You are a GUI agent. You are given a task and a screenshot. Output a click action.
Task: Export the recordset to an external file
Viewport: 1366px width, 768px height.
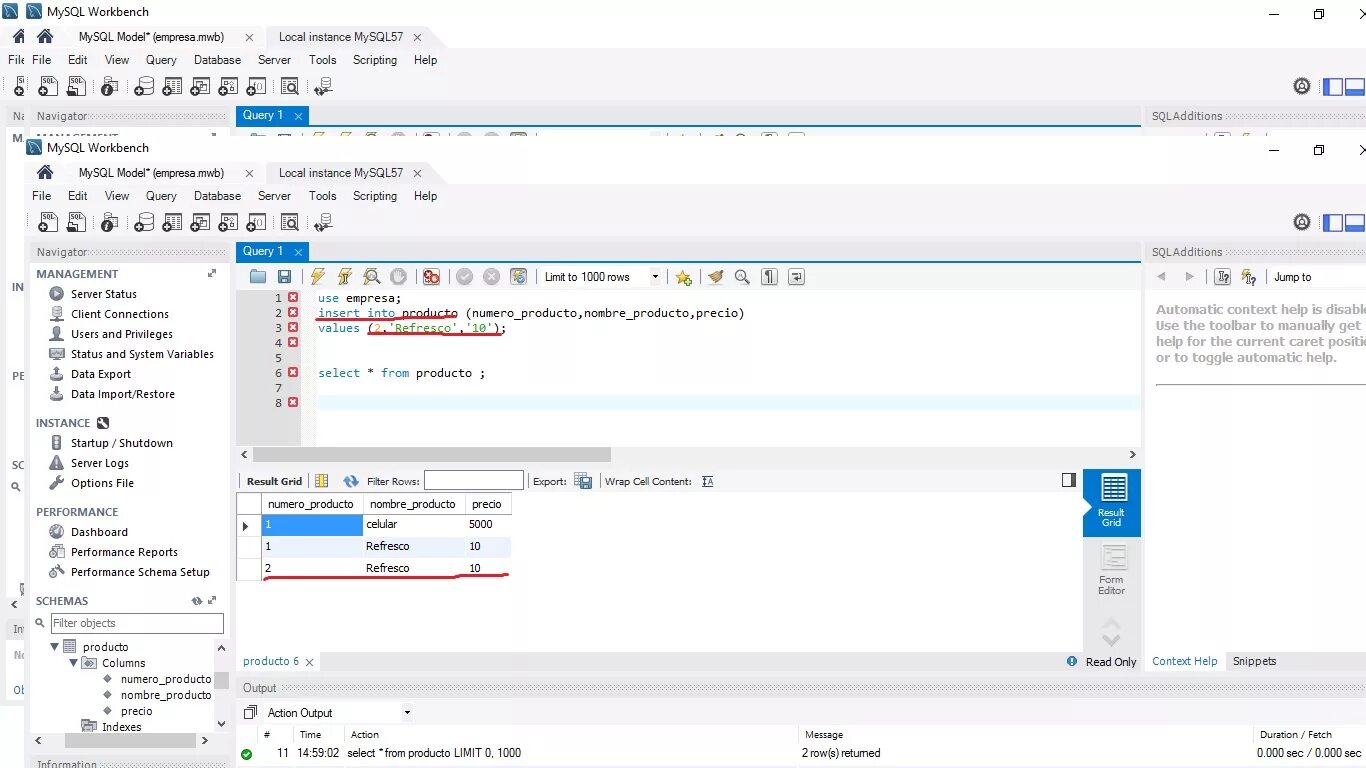pos(583,481)
